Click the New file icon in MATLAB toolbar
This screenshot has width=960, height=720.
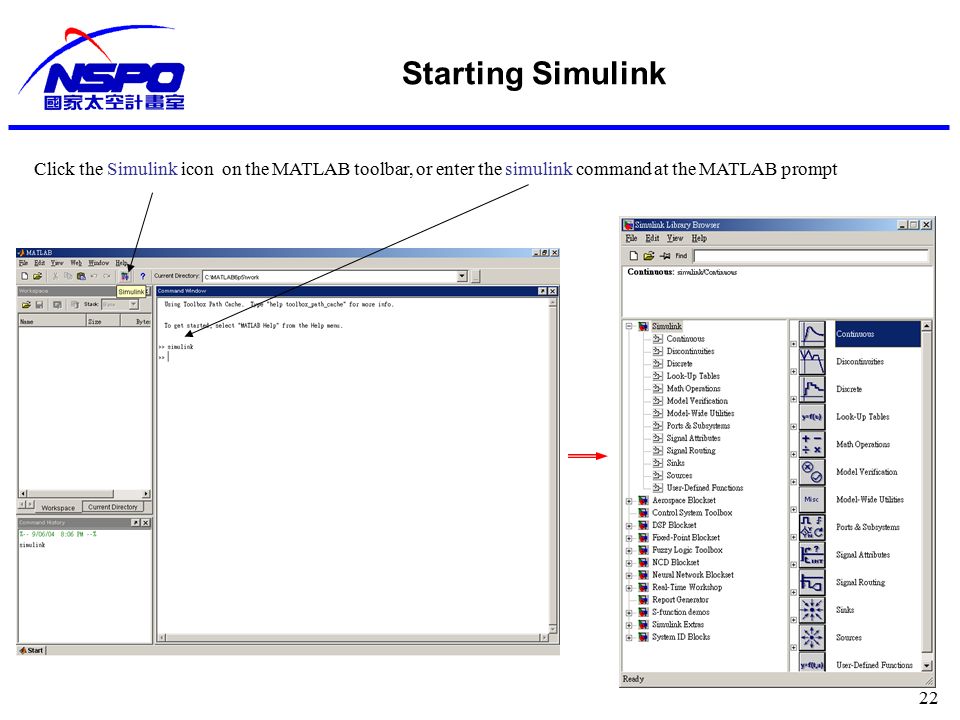click(24, 277)
